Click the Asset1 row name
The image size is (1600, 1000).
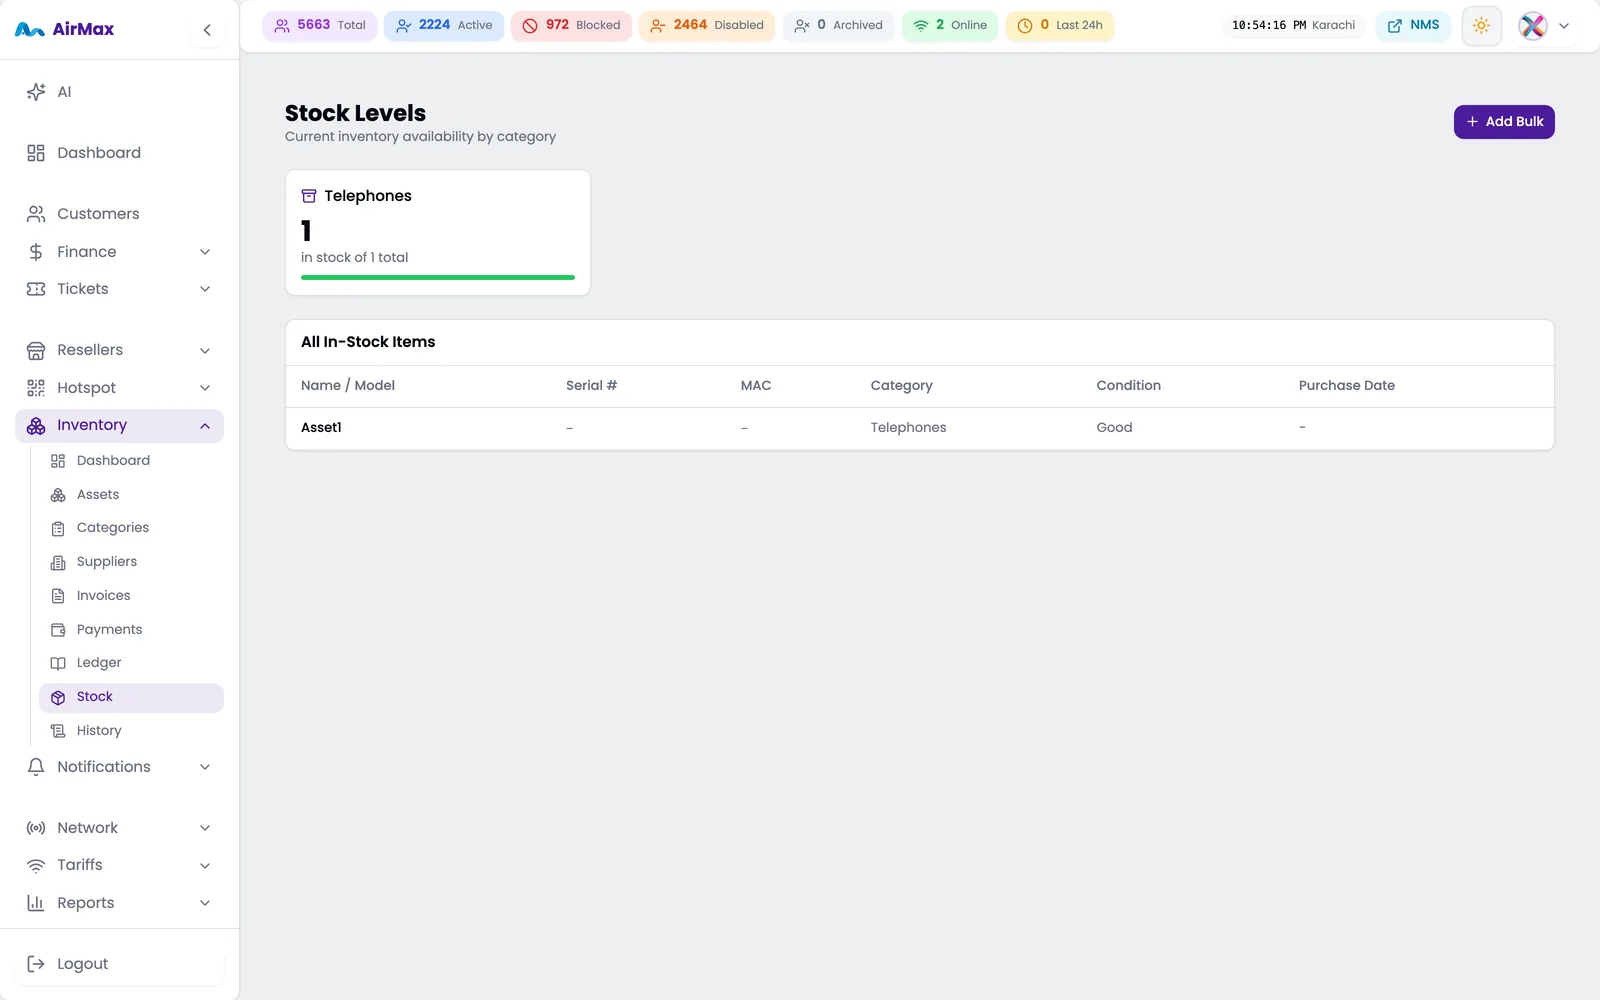(321, 428)
